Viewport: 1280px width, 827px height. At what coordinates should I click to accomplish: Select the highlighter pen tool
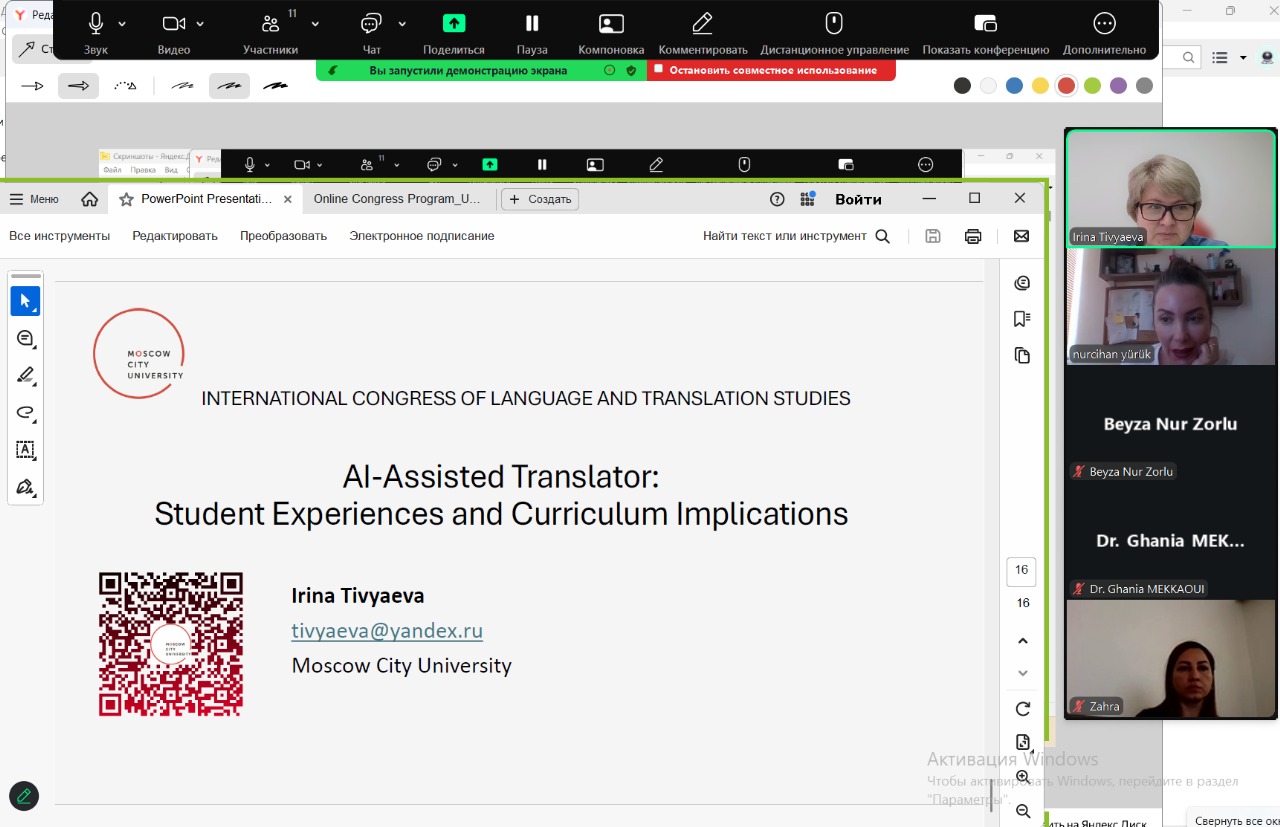click(26, 376)
